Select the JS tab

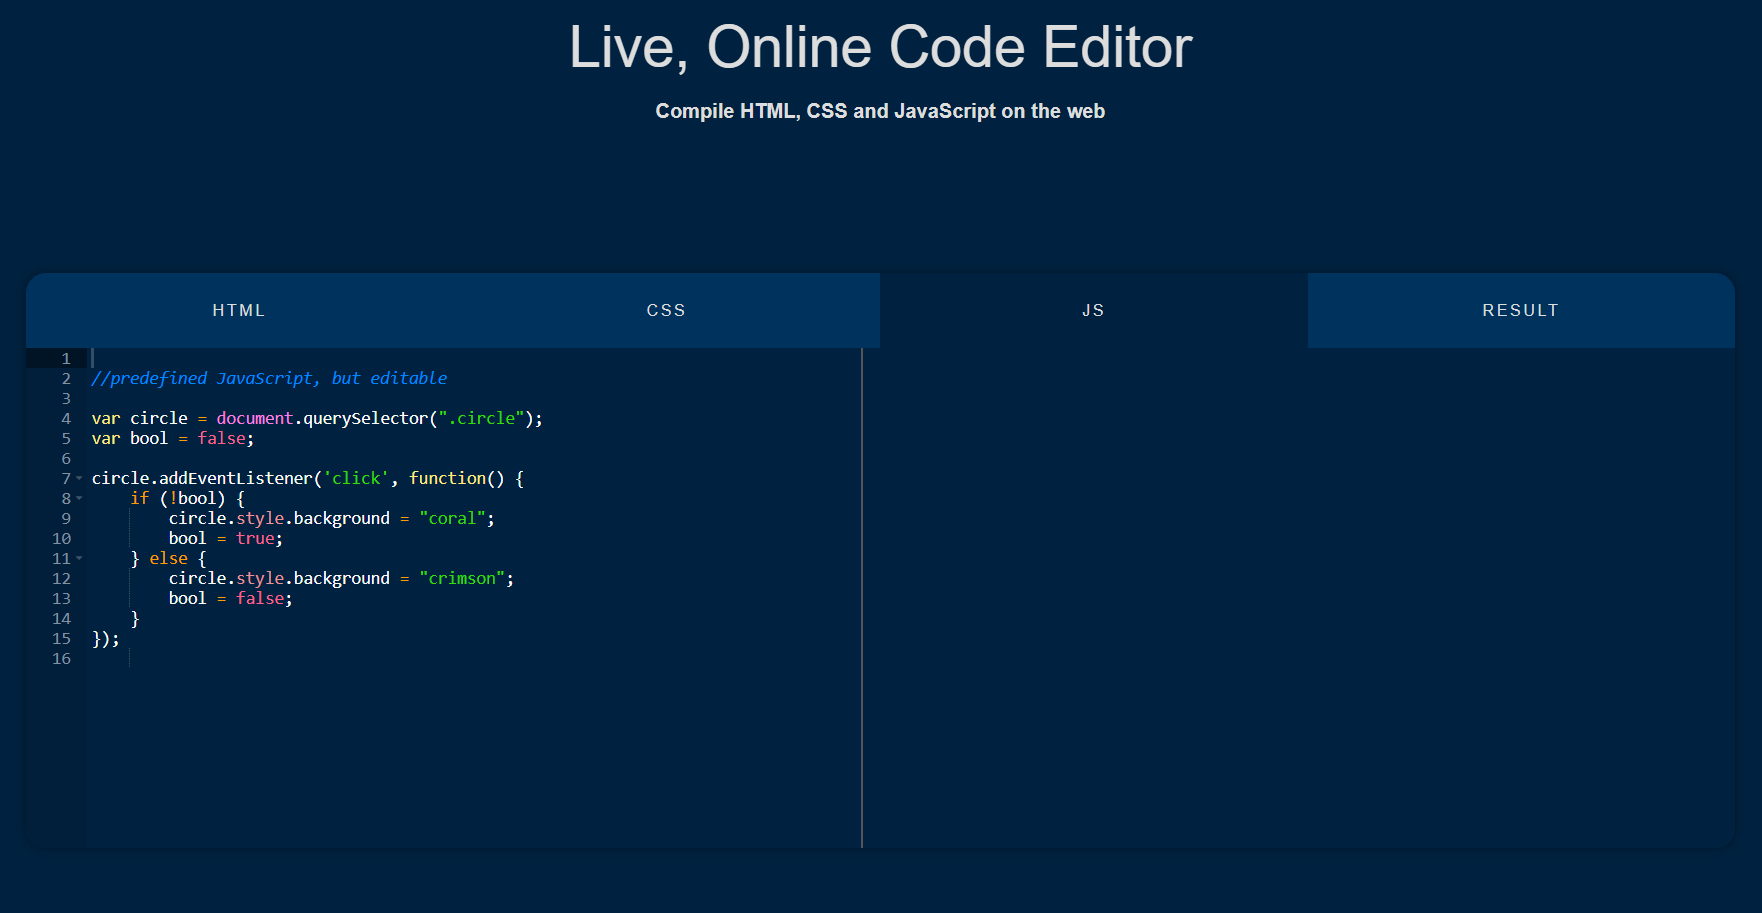(1093, 310)
